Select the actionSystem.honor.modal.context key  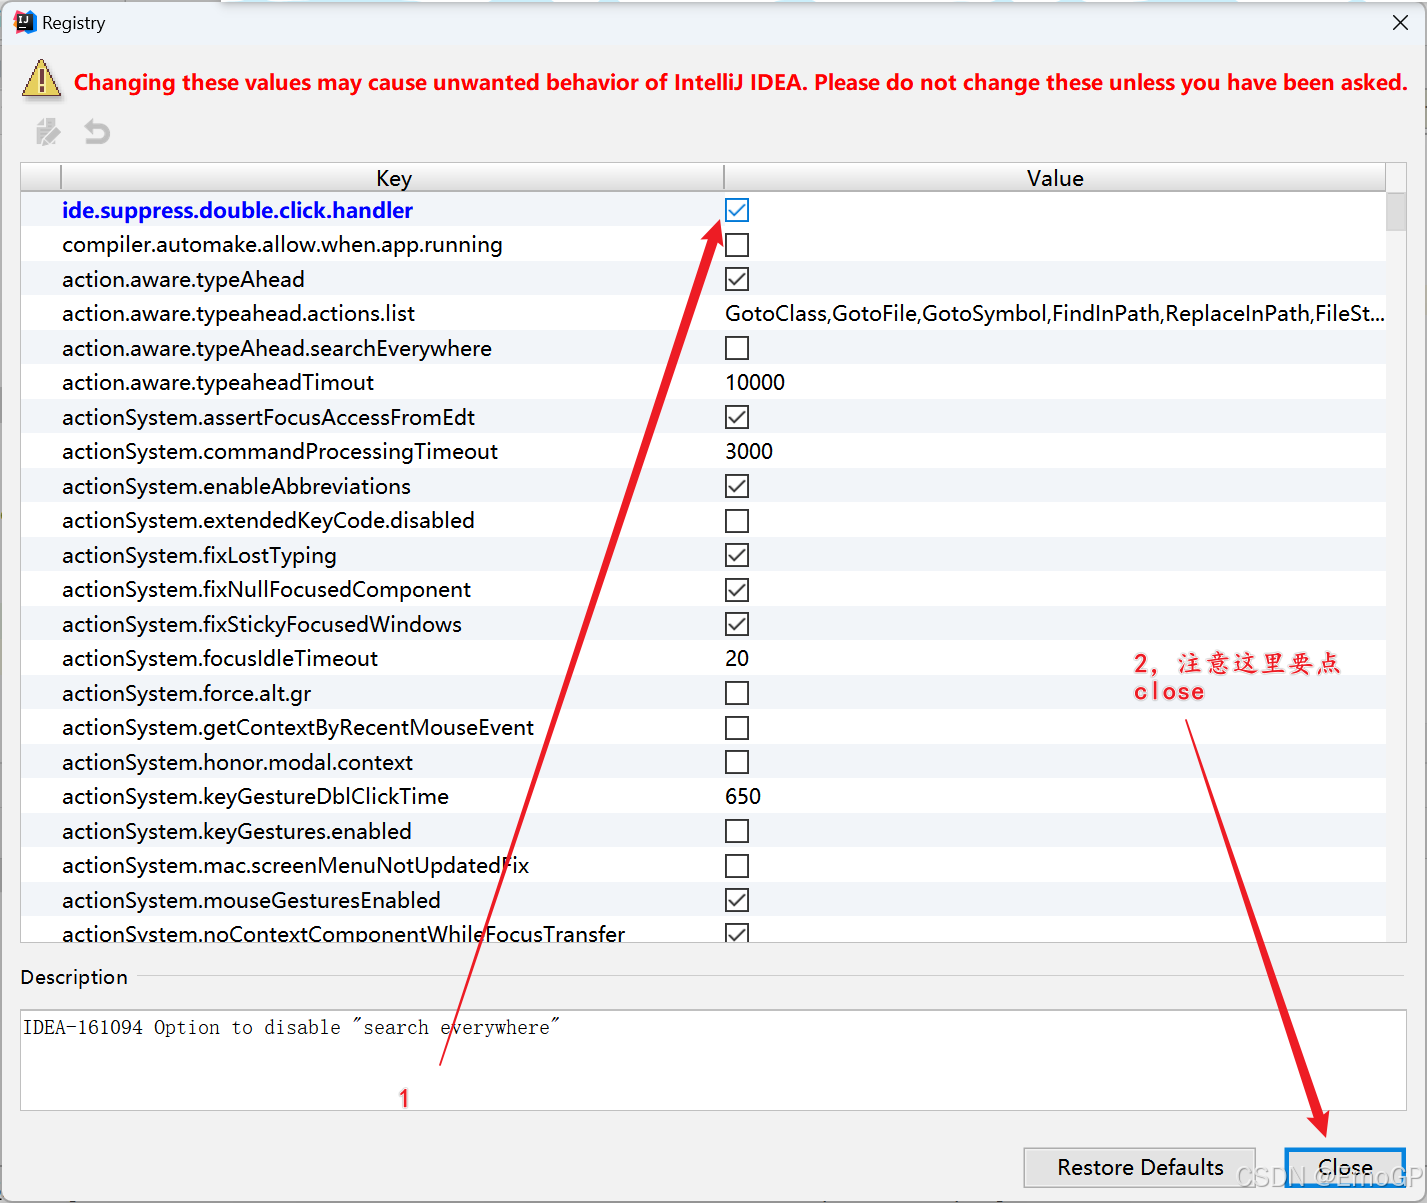click(237, 762)
